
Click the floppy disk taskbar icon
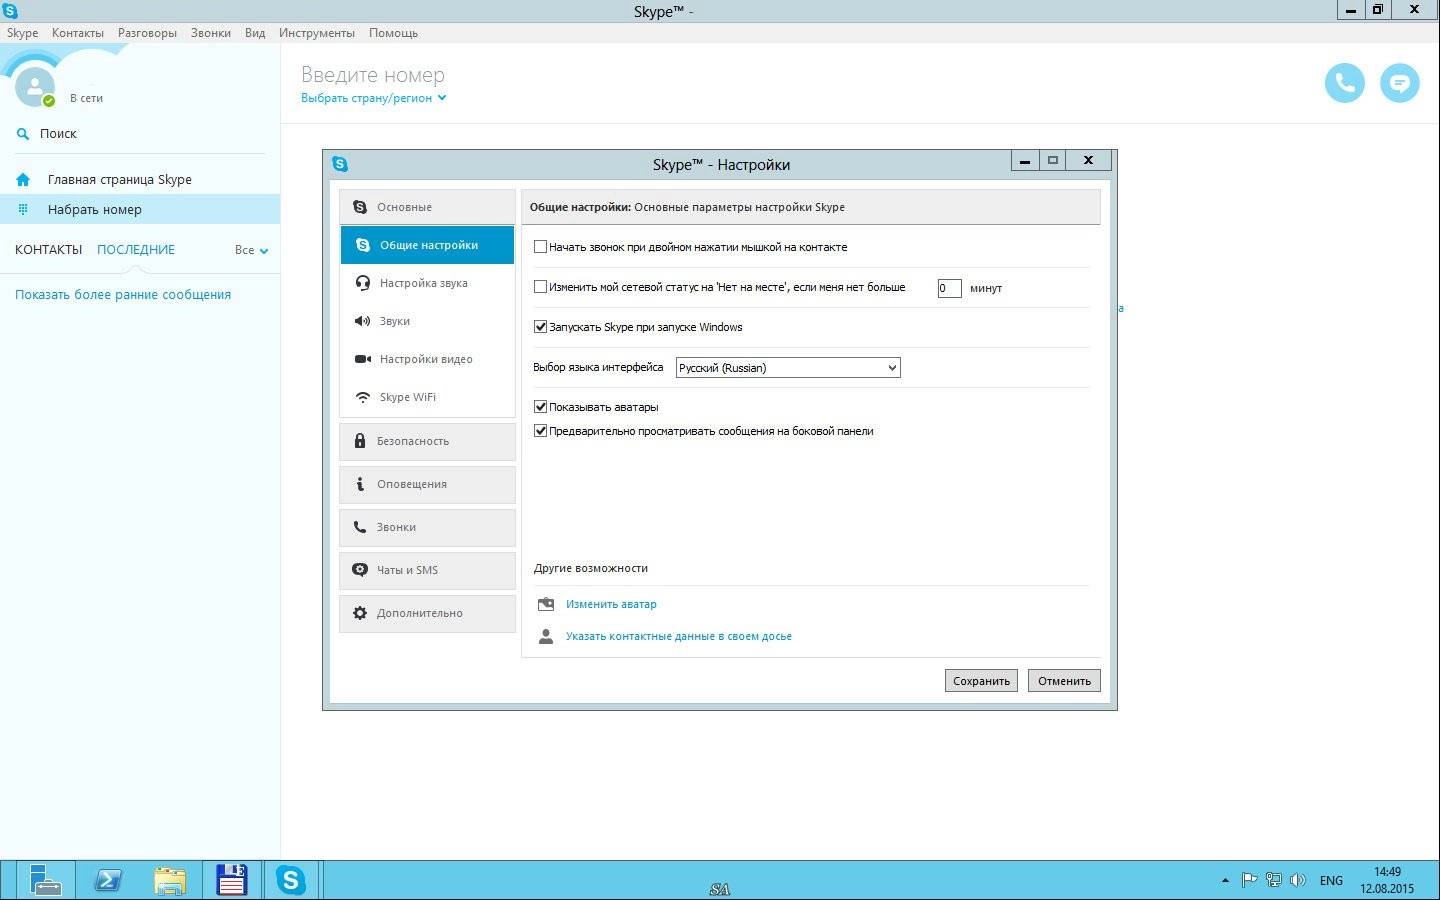tap(232, 880)
